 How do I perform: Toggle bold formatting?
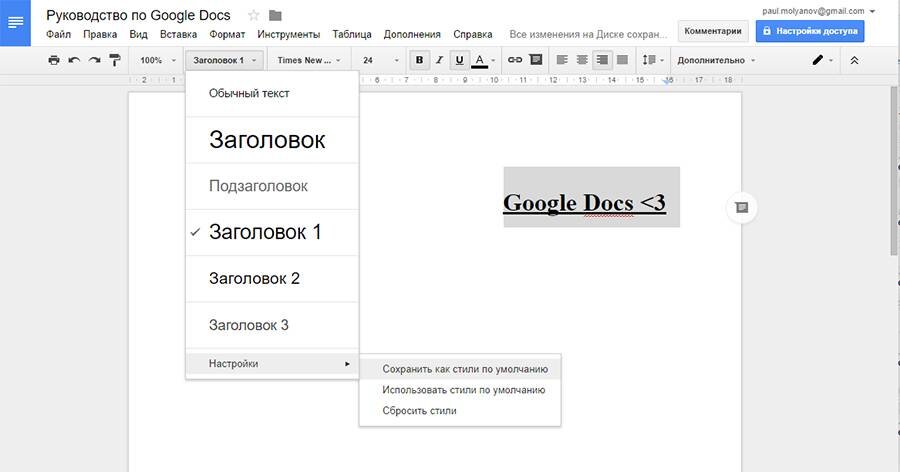(x=420, y=60)
